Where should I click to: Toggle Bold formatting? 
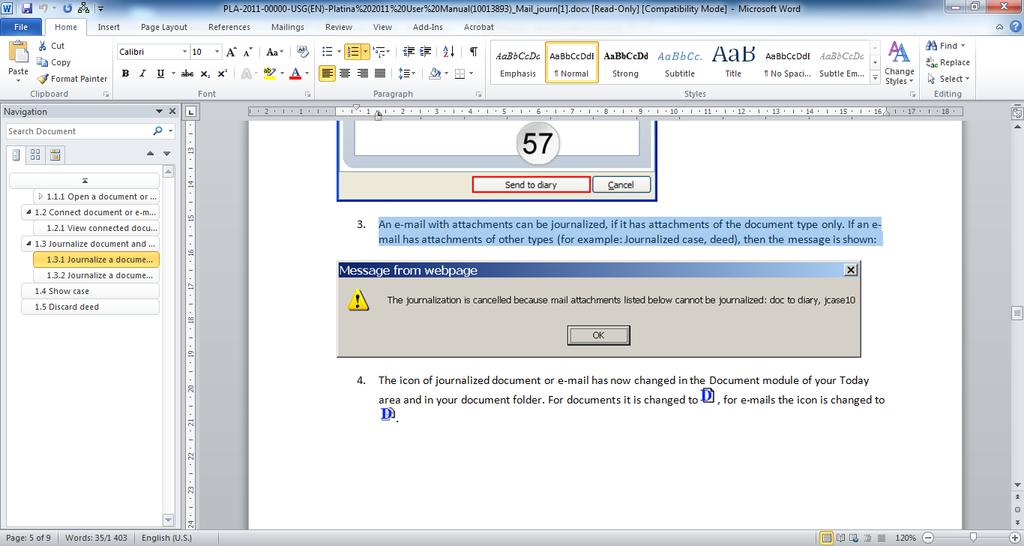tap(125, 74)
